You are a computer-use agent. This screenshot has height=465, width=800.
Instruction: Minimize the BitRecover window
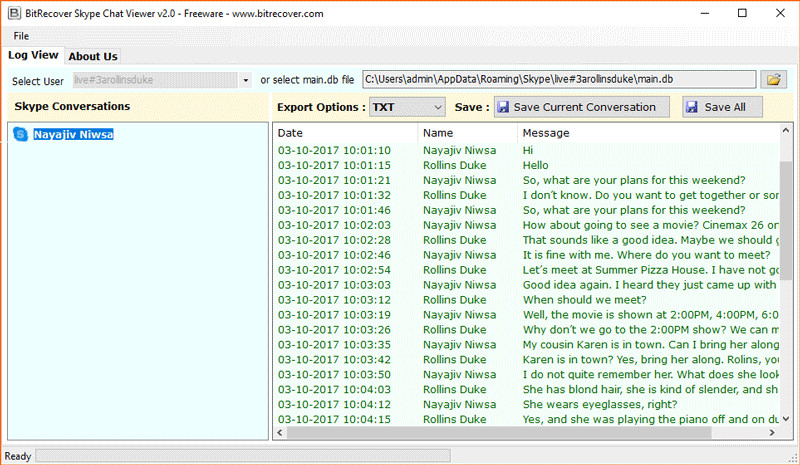click(705, 13)
